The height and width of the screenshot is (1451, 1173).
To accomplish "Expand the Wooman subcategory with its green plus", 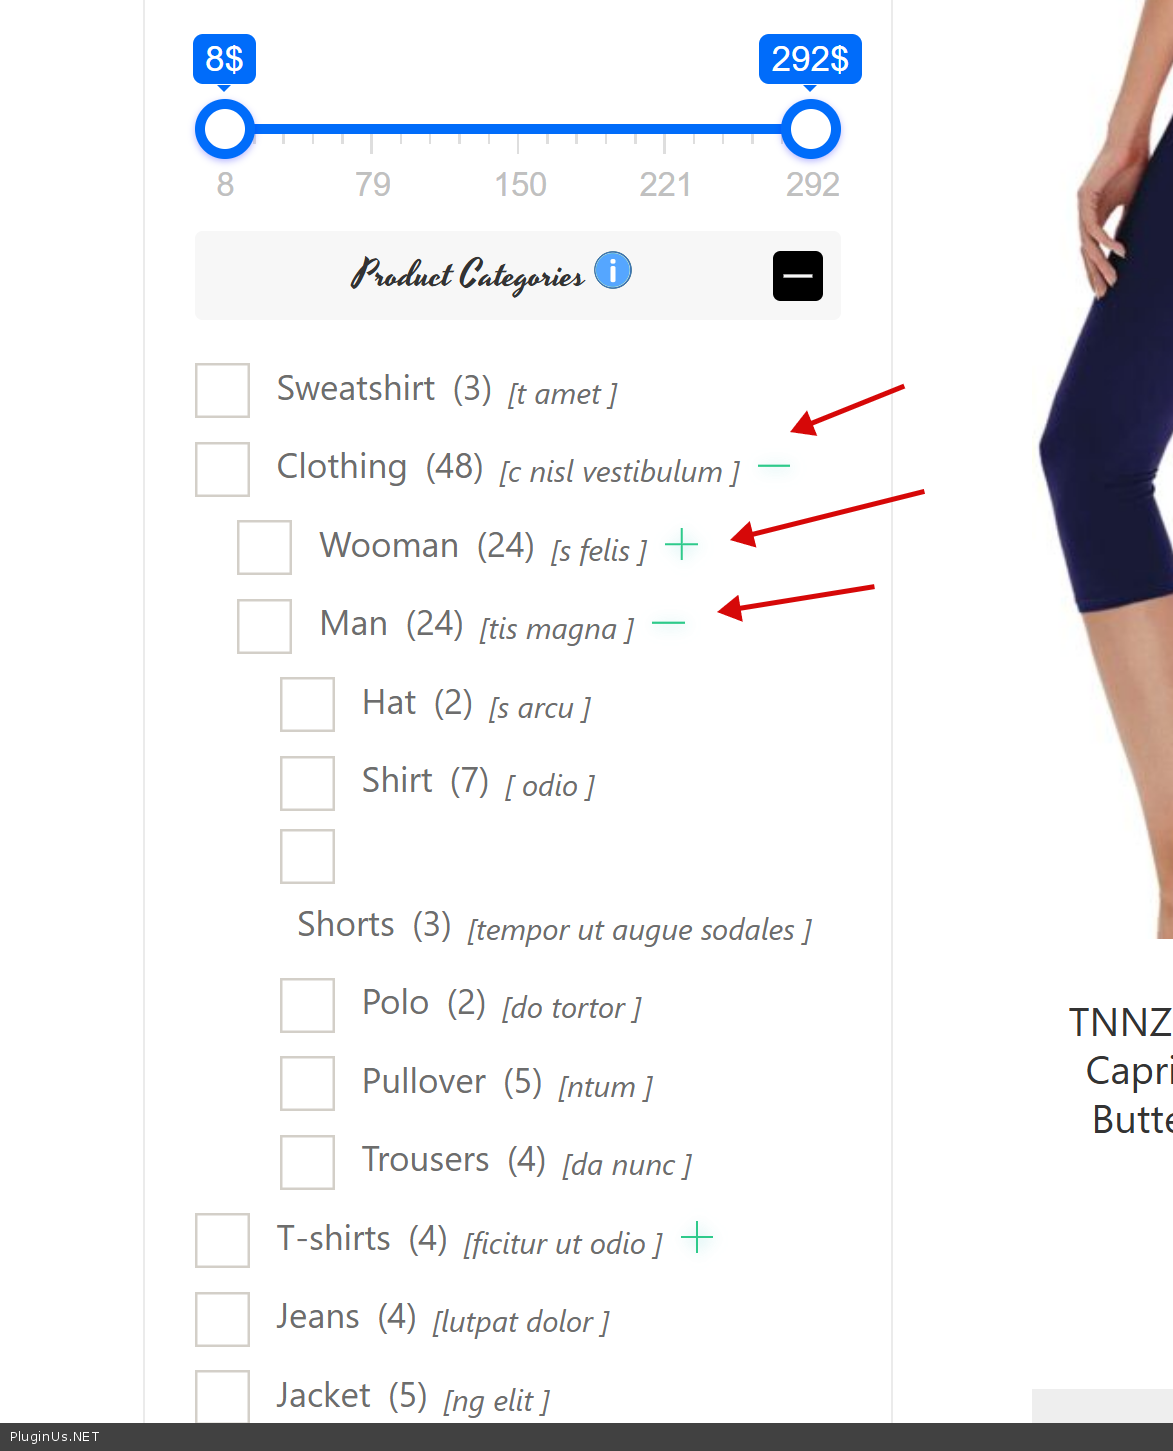I will [682, 545].
